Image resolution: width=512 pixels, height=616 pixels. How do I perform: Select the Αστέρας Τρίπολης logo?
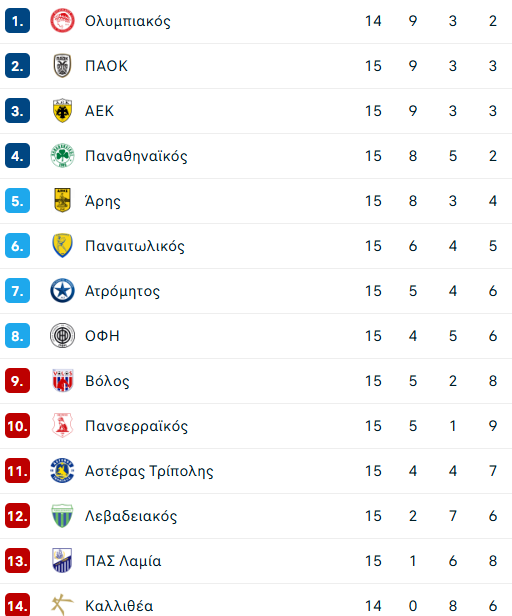pos(62,471)
